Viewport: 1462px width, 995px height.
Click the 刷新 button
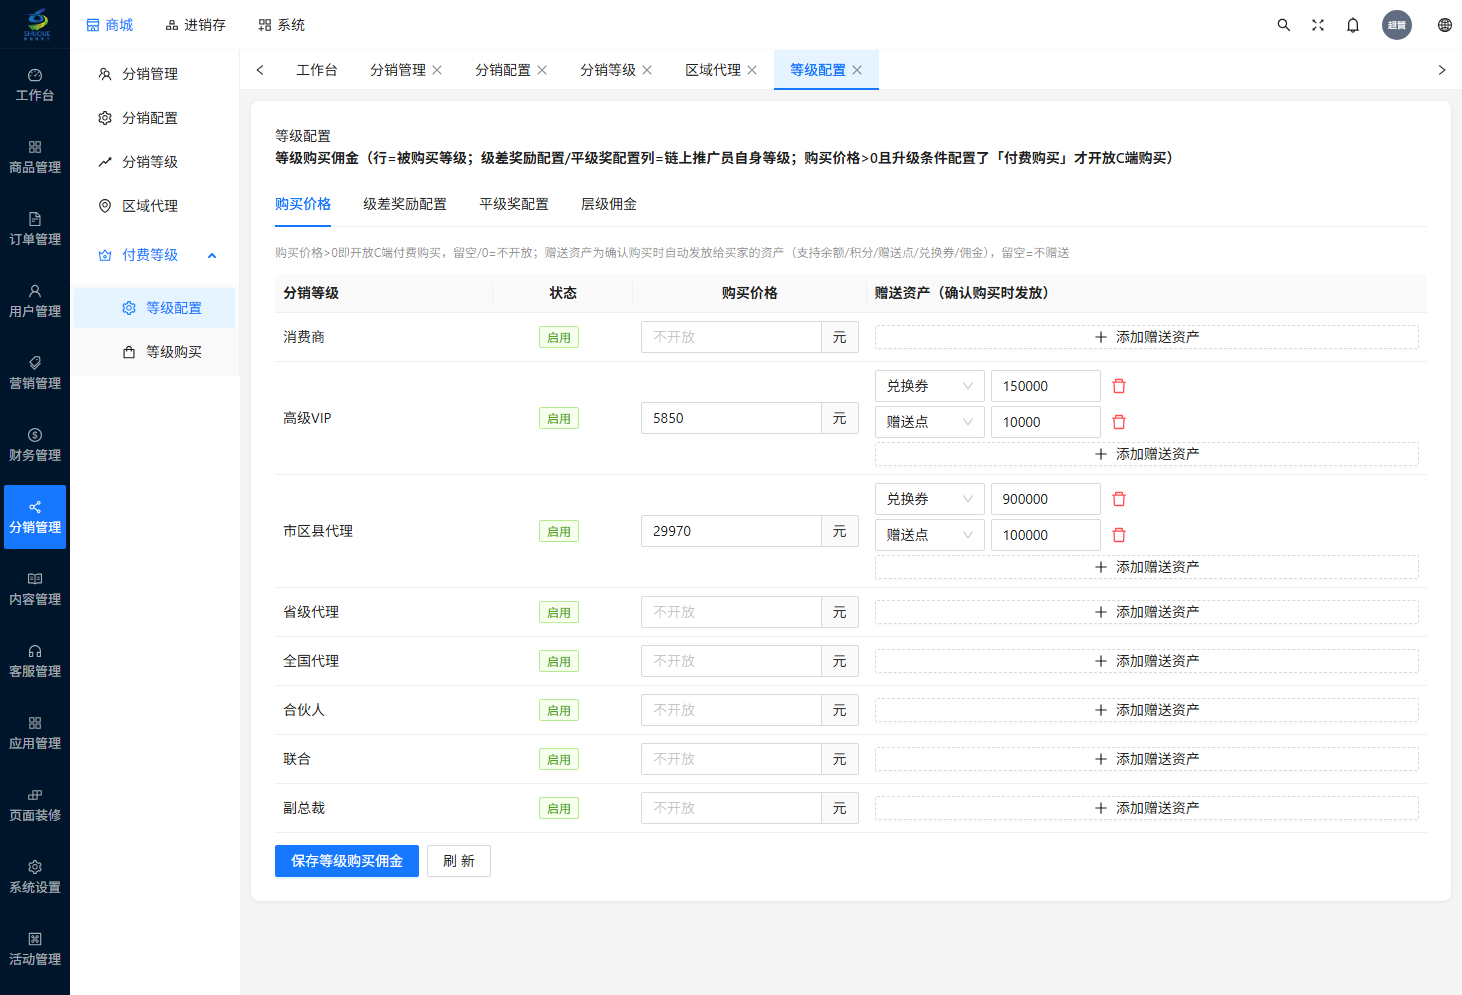coord(459,861)
